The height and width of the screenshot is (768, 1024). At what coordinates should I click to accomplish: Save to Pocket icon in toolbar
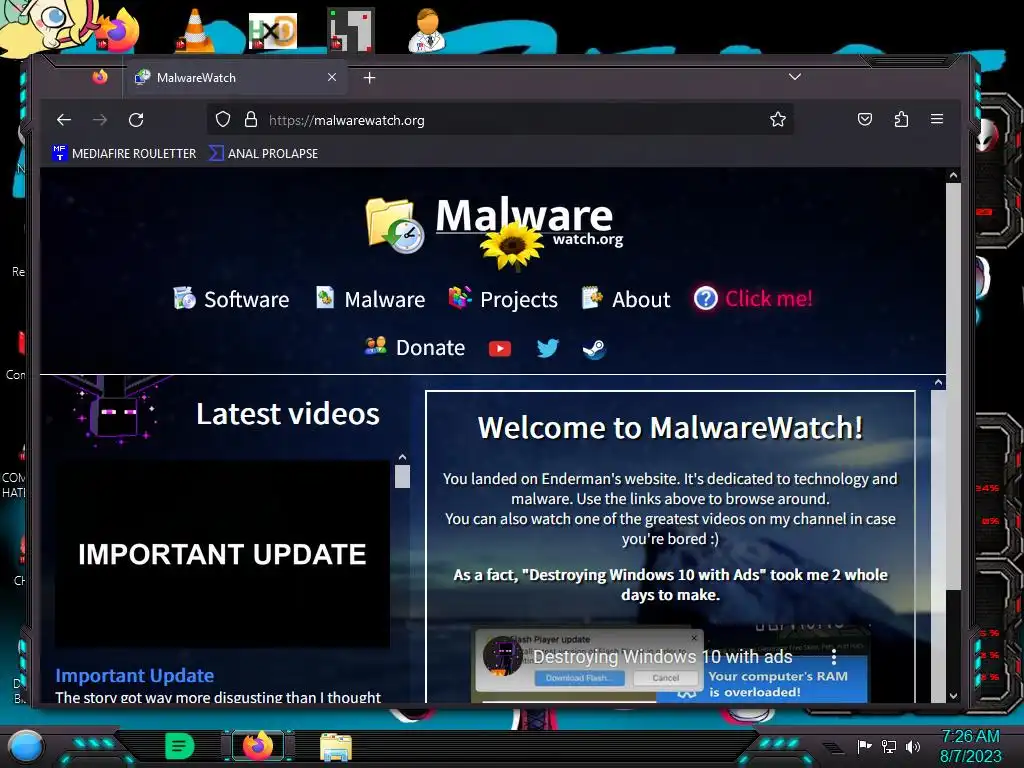(x=865, y=119)
